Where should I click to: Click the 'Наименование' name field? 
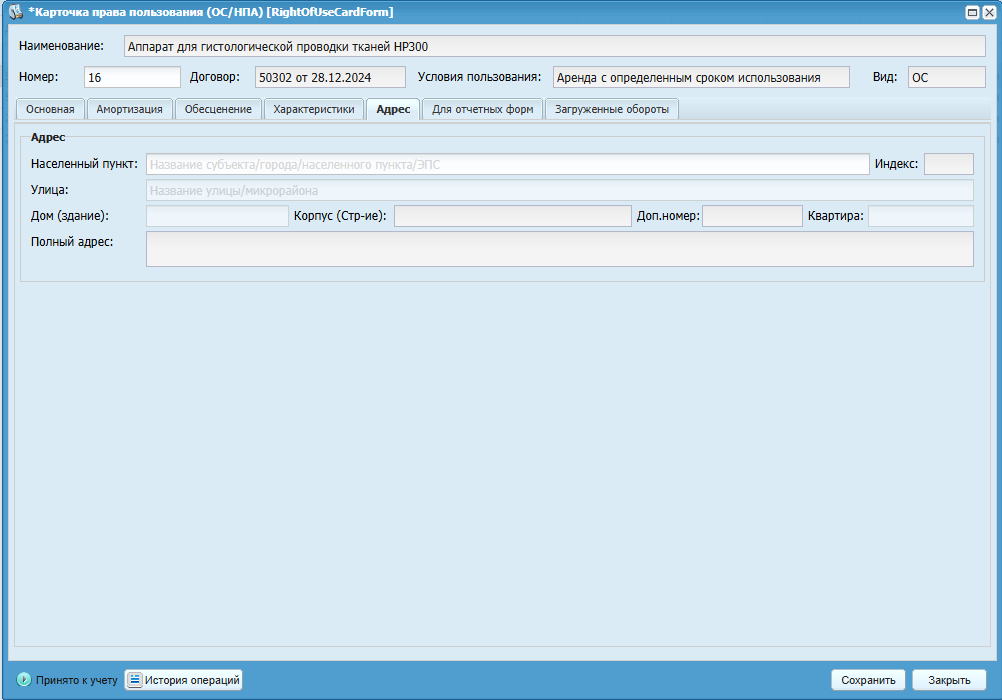[553, 46]
